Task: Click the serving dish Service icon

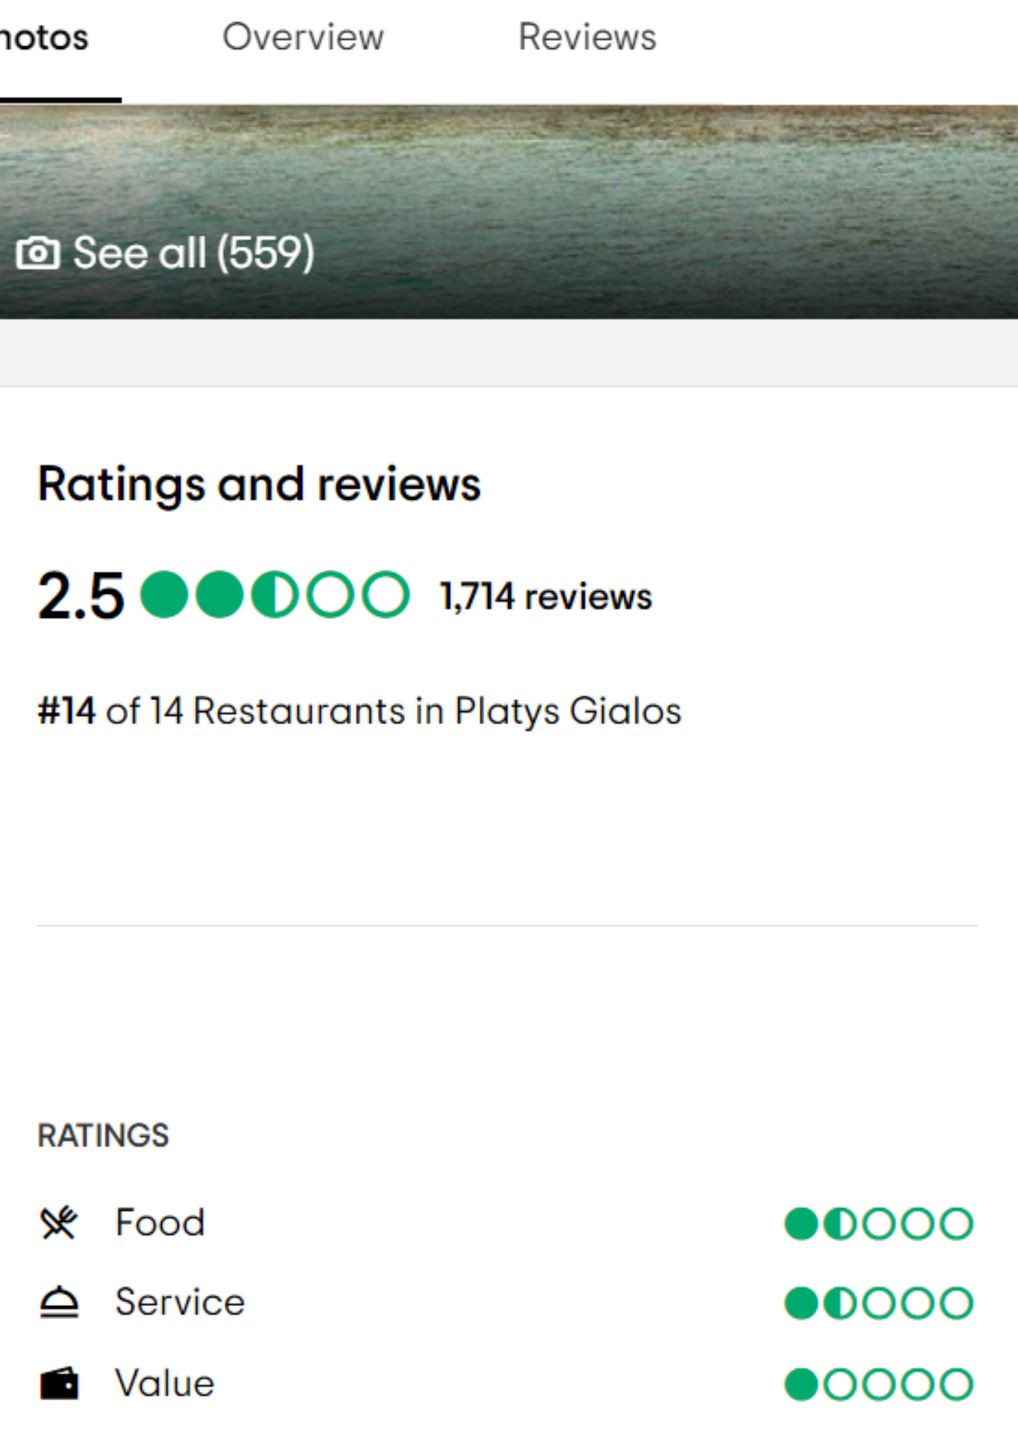Action: [x=57, y=1302]
